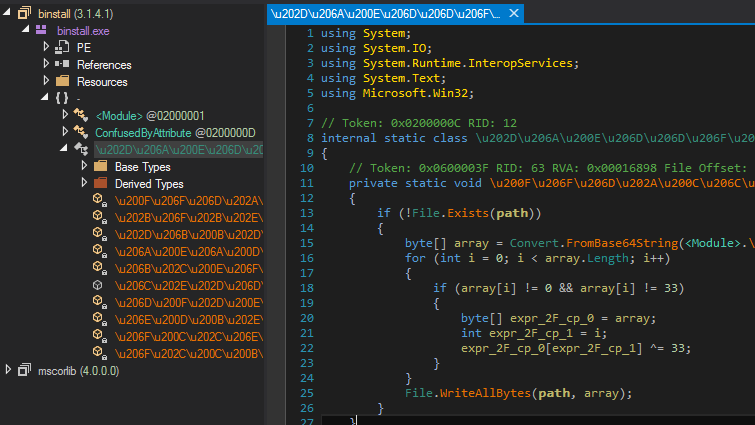This screenshot has width=755, height=425.
Task: Click Convert.FromBase64String on line 15
Action: pos(594,243)
